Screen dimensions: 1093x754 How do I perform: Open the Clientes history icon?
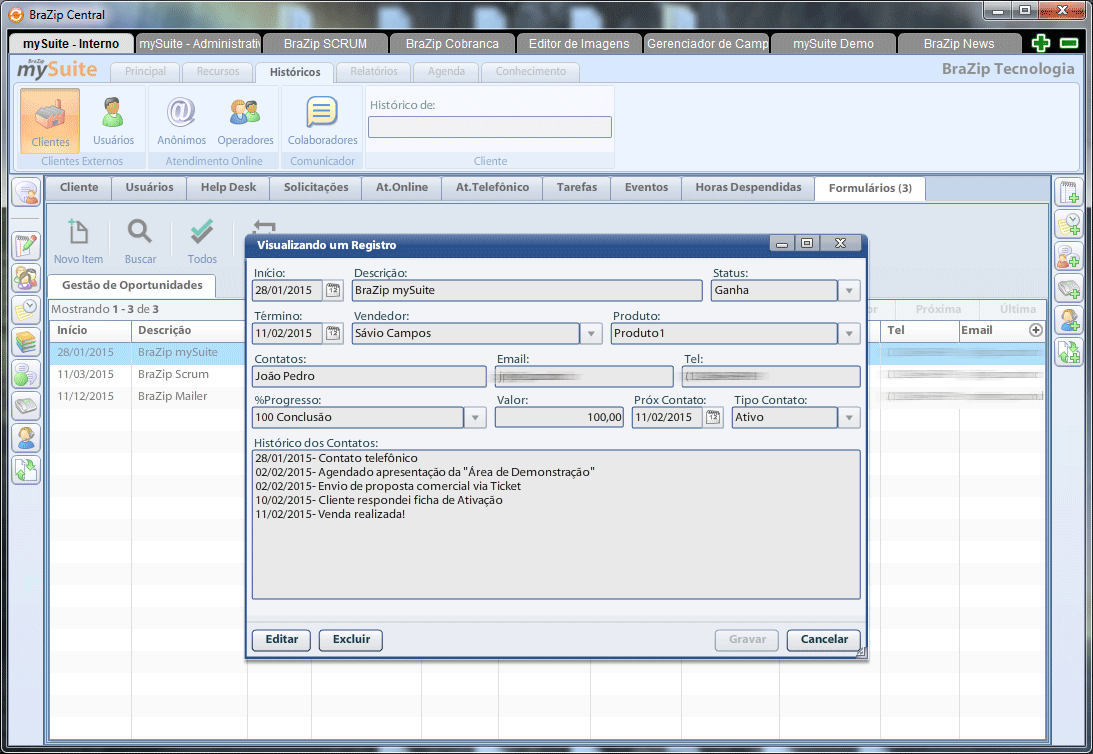point(50,120)
